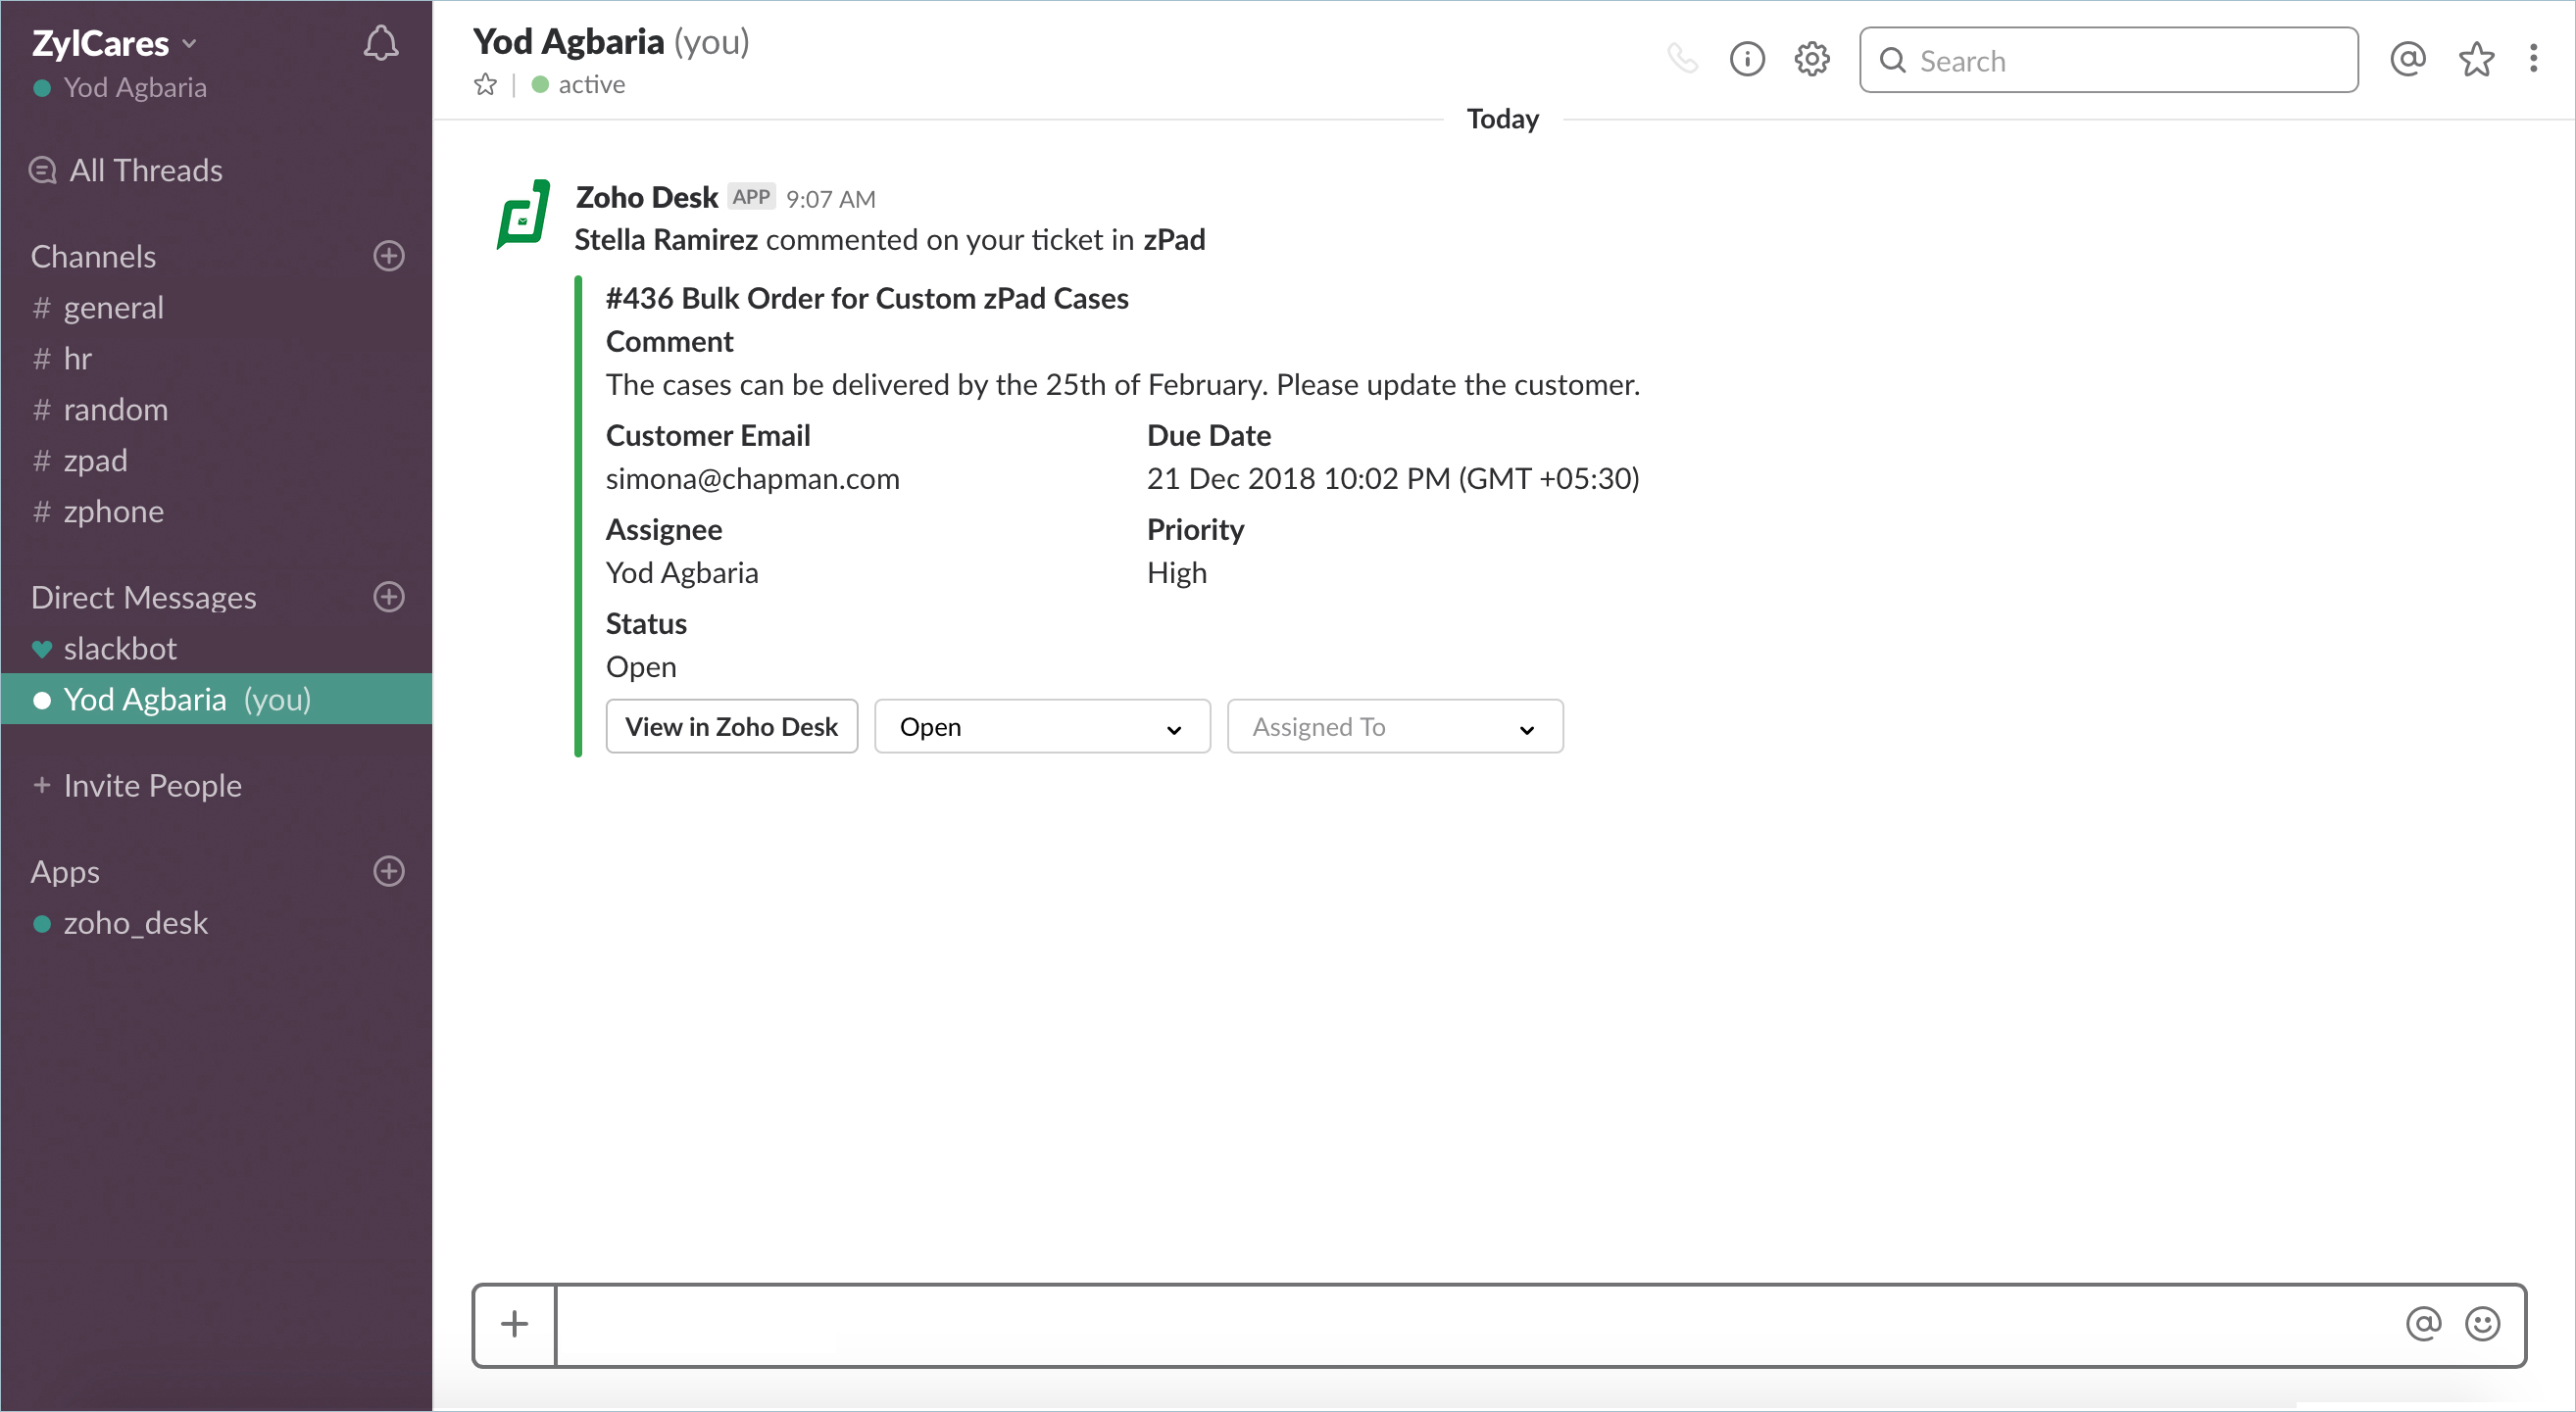Viewport: 2576px width, 1412px height.
Task: Click View in Zoho Desk button
Action: point(731,727)
